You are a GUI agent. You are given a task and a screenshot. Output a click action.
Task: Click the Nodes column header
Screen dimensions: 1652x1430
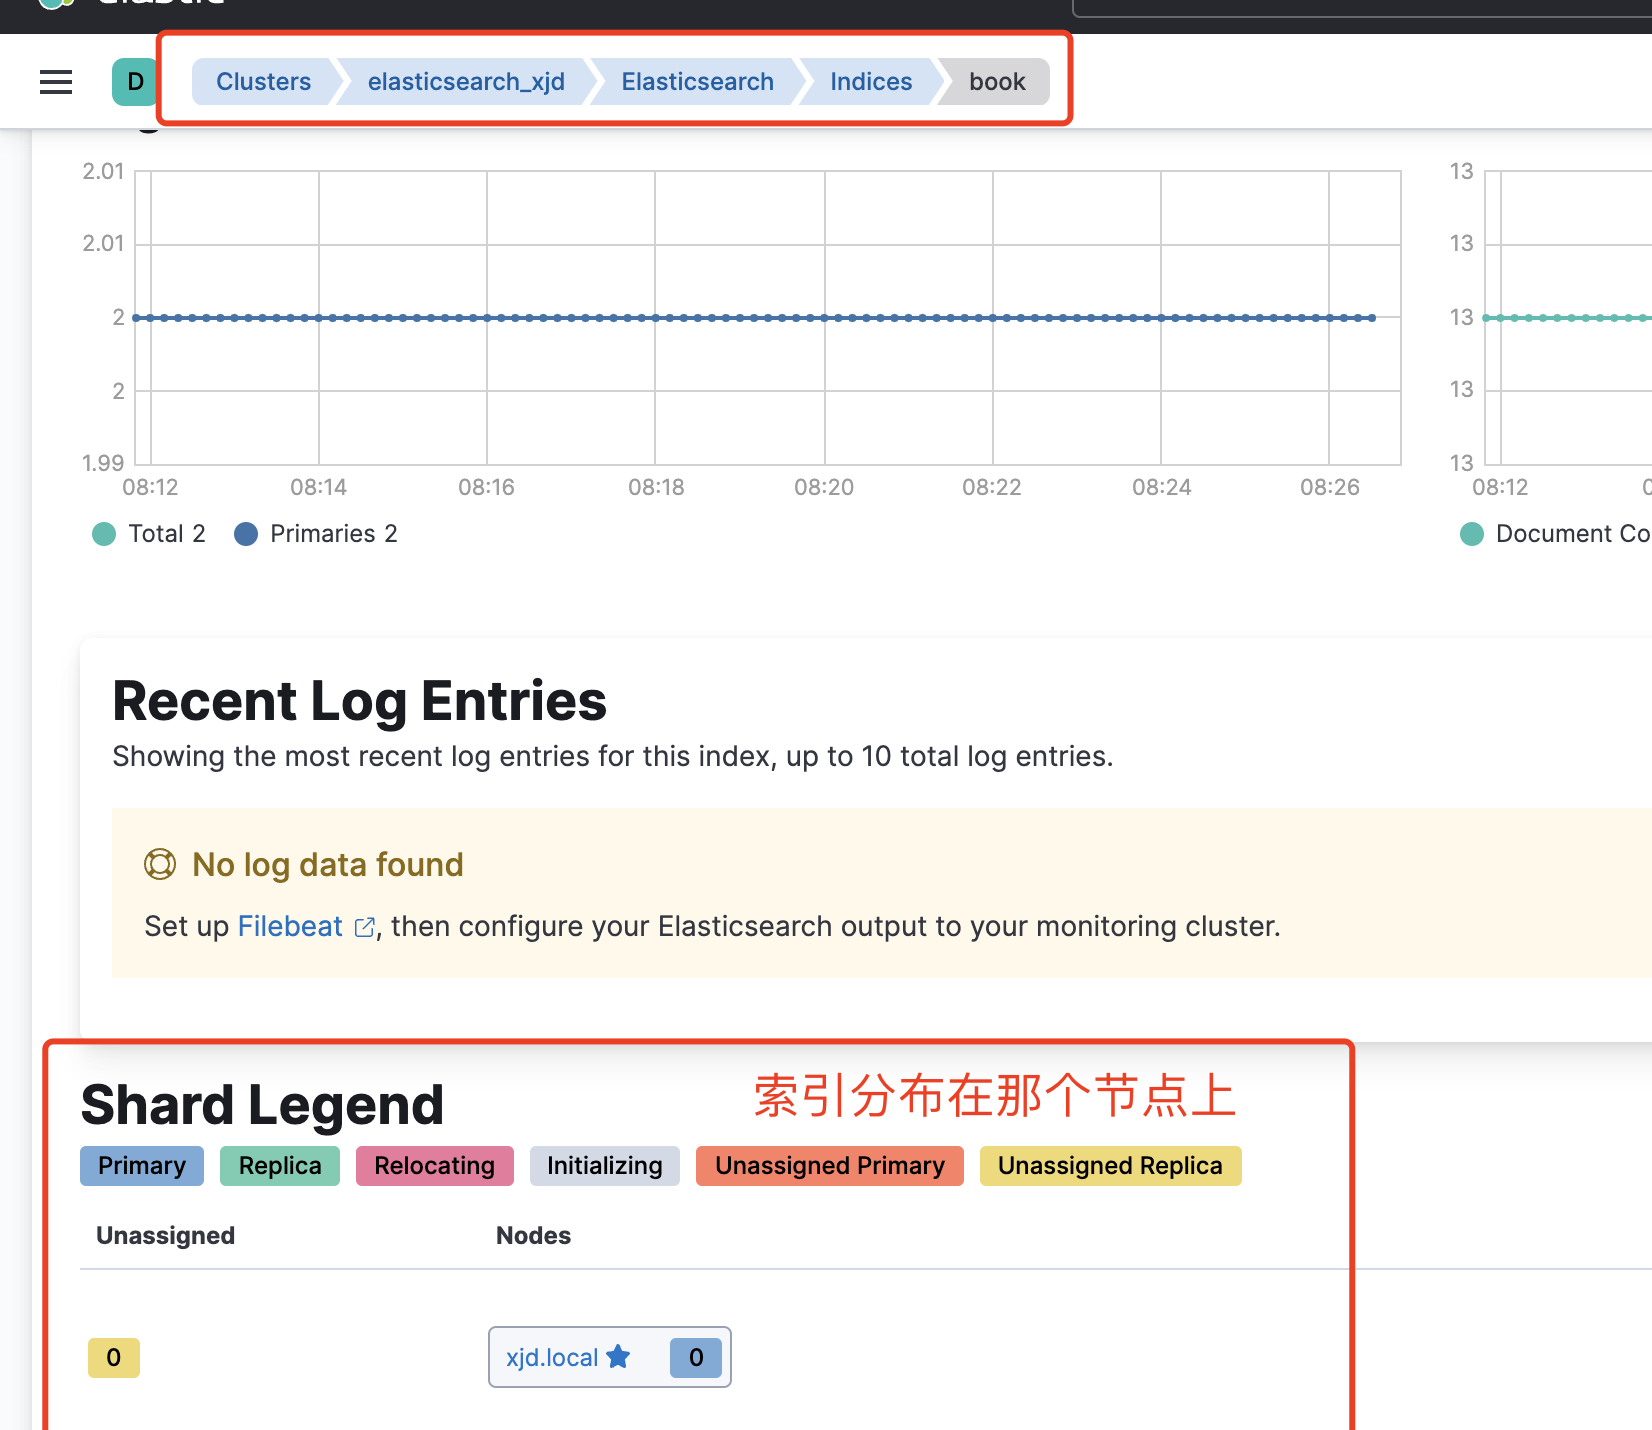tap(534, 1236)
